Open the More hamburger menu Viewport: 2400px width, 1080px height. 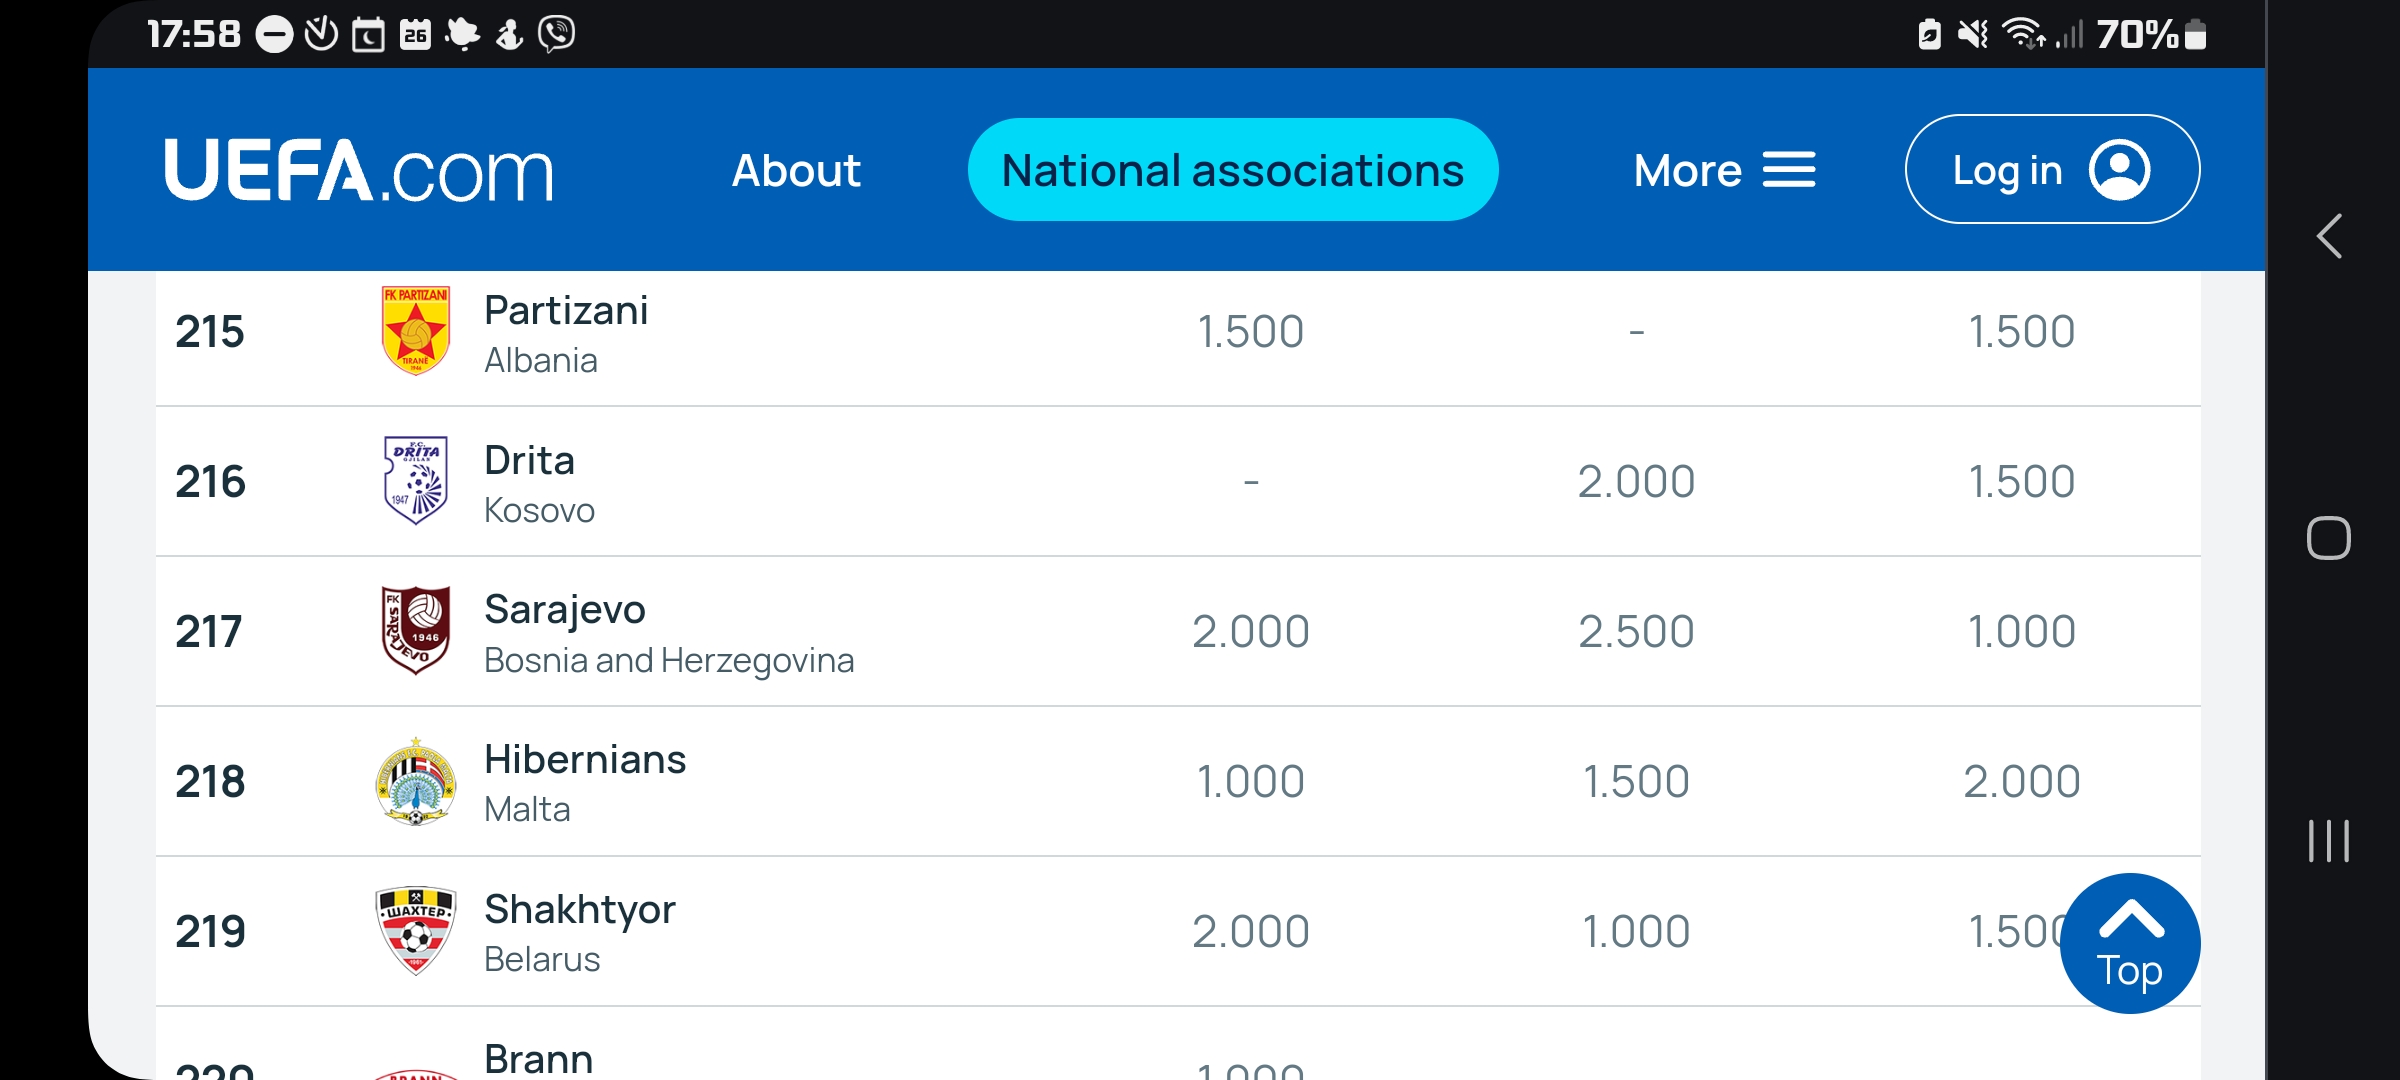(x=1724, y=170)
